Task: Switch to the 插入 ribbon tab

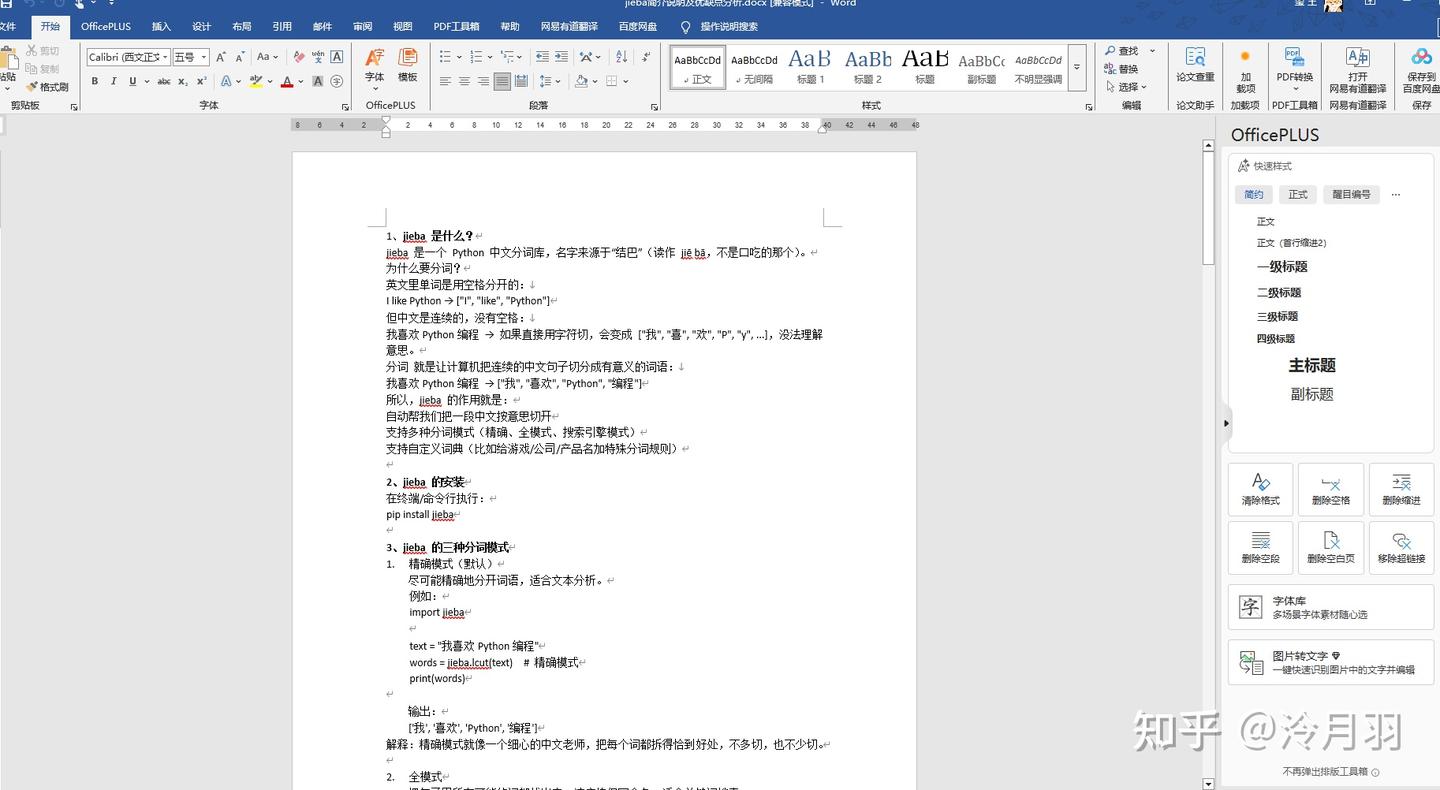Action: tap(160, 27)
